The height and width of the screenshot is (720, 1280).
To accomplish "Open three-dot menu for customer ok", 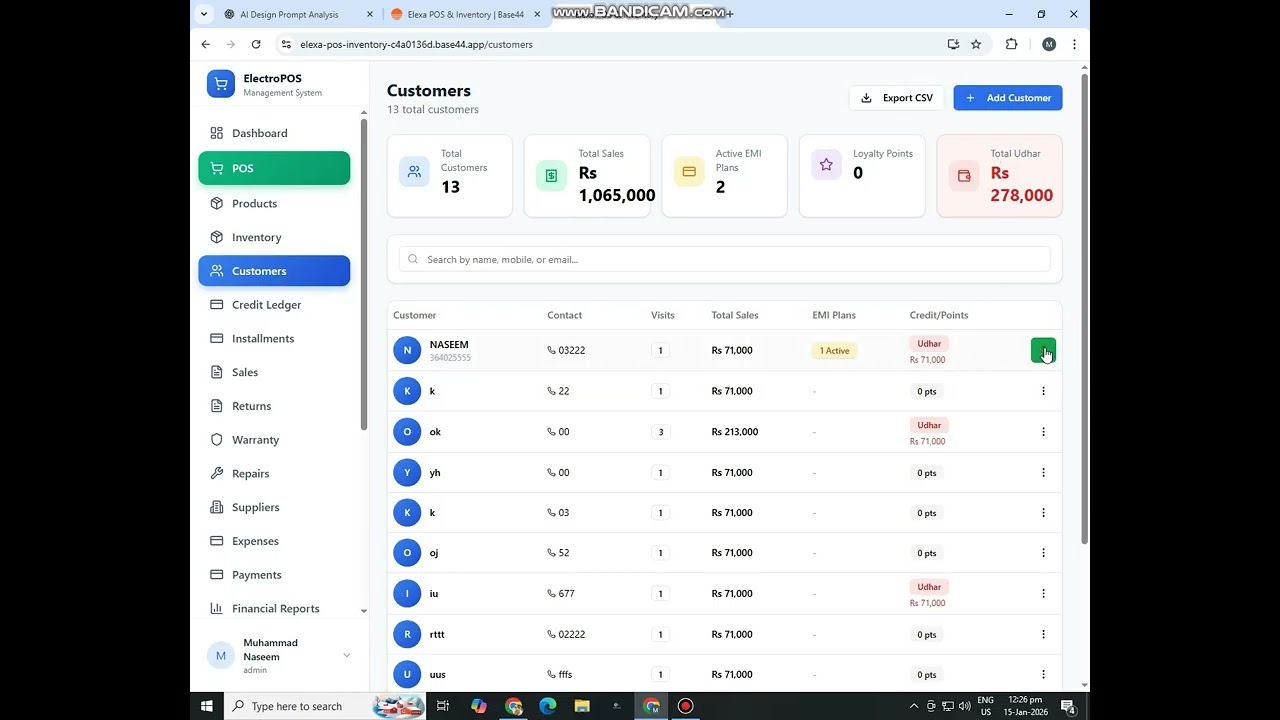I will coord(1043,432).
